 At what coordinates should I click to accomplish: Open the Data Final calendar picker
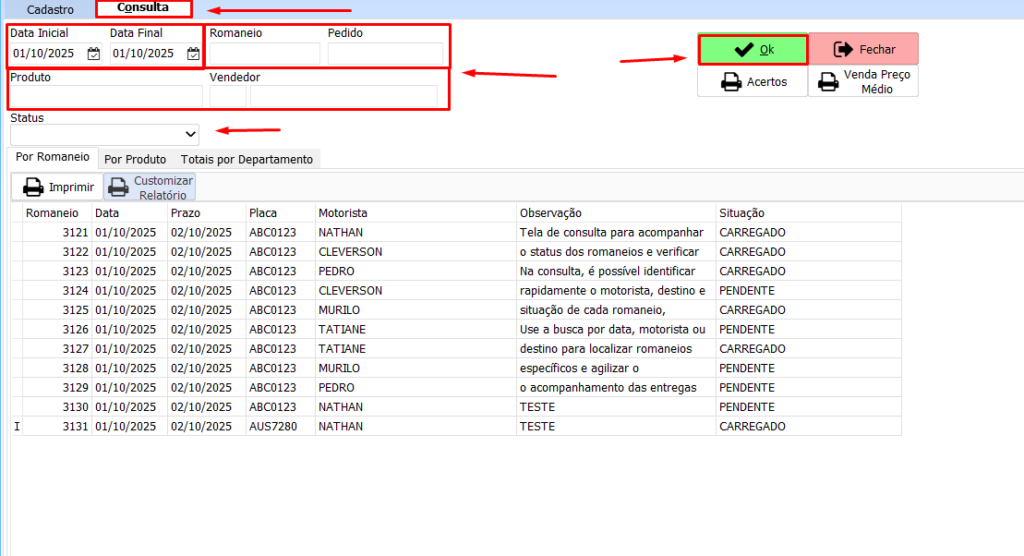click(193, 54)
